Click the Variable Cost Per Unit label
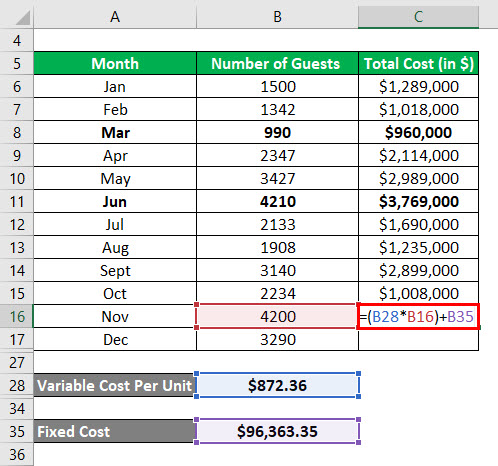The width and height of the screenshot is (498, 466). point(114,385)
